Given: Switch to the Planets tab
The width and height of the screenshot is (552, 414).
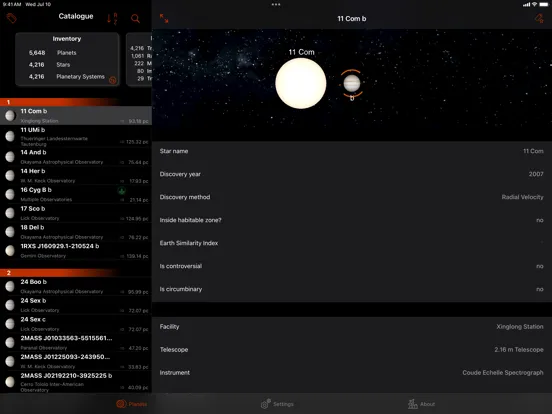Looking at the screenshot, I should pyautogui.click(x=132, y=404).
